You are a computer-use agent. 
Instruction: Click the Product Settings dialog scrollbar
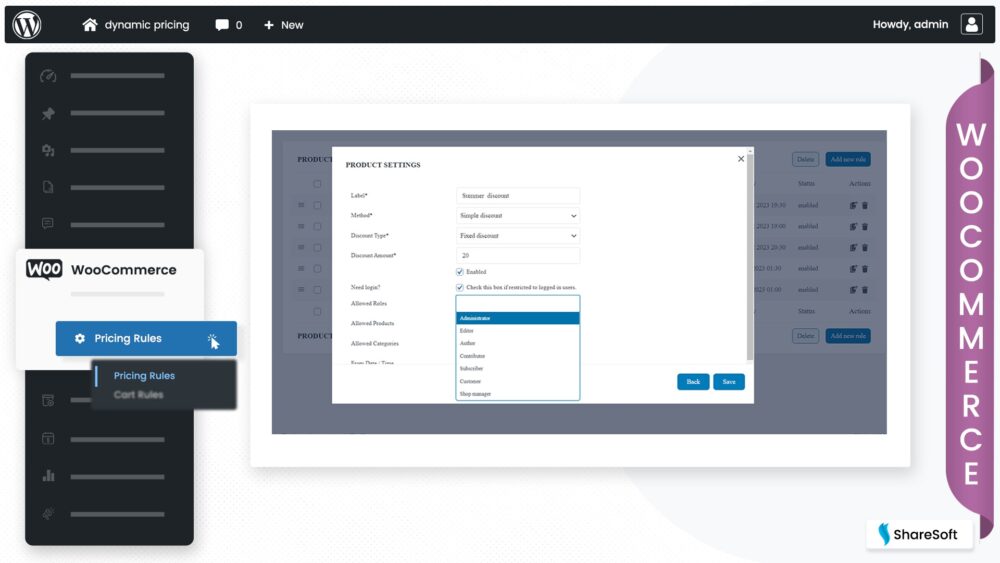(x=750, y=255)
